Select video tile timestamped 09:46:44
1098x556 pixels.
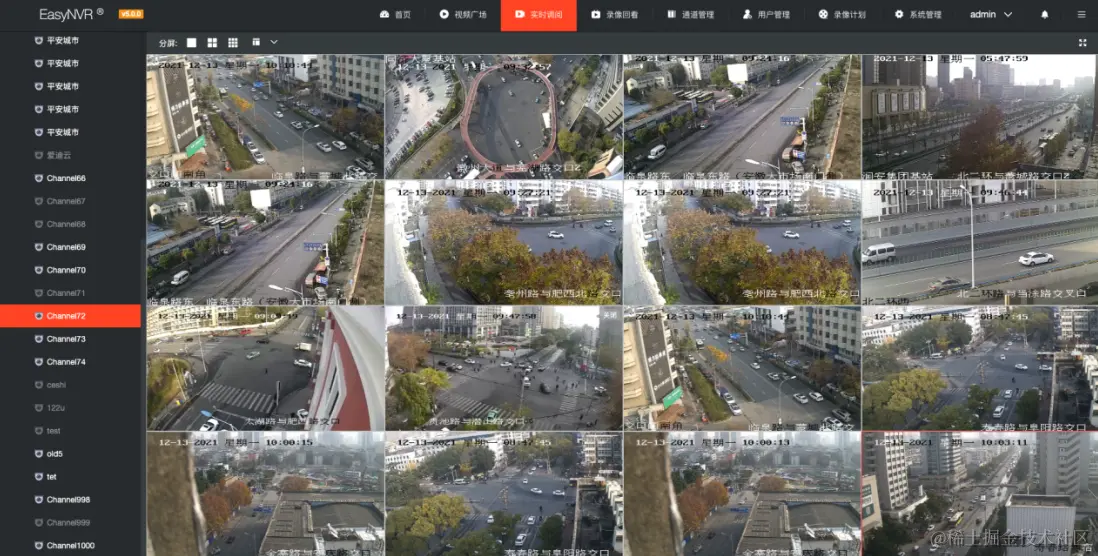tap(980, 242)
